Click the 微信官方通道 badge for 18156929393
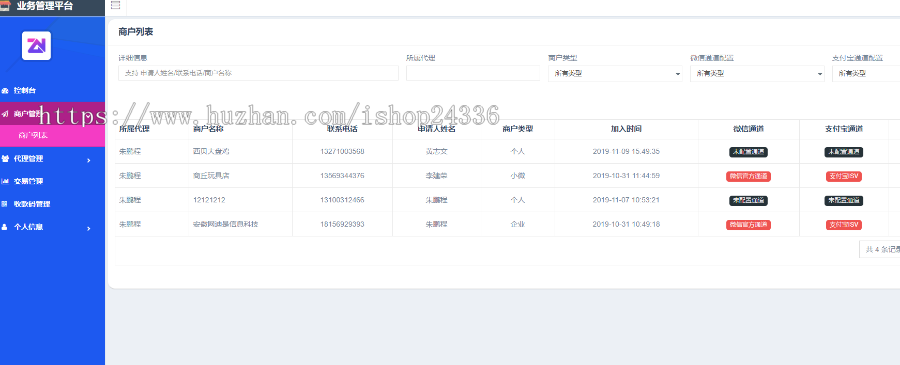 coord(748,225)
